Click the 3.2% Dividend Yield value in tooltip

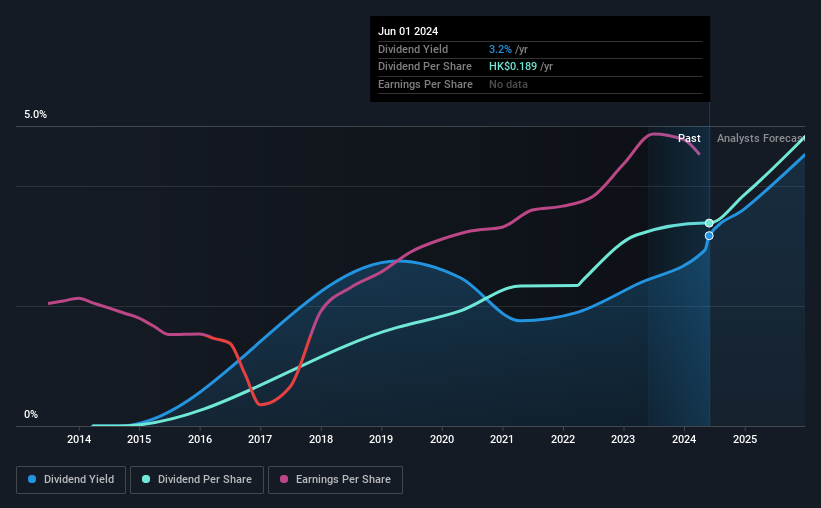500,49
